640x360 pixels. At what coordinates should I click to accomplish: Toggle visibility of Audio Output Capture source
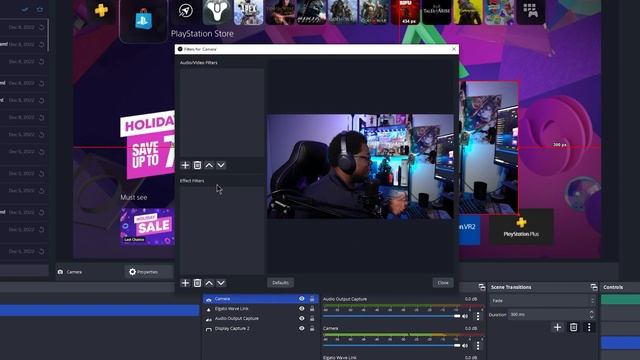[302, 318]
